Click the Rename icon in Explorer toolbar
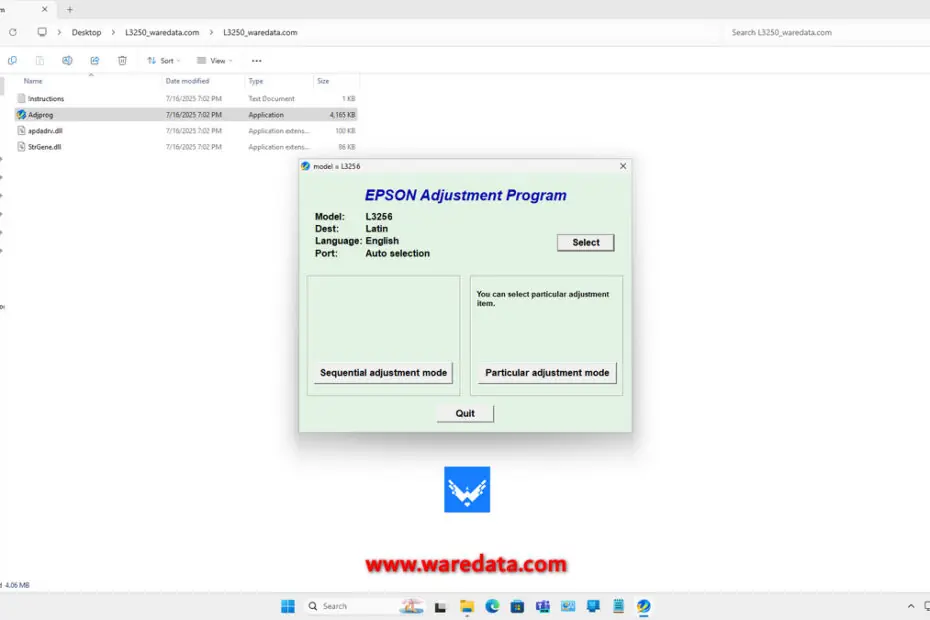 [x=67, y=61]
